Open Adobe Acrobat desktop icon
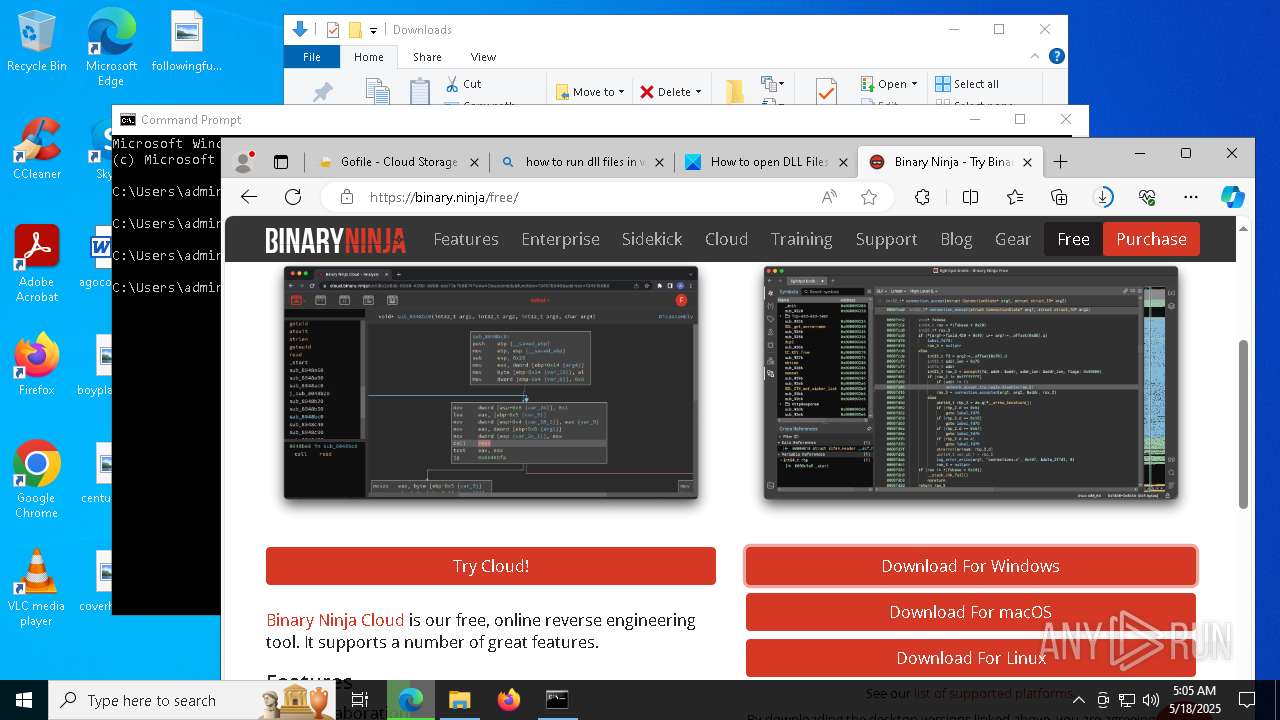The height and width of the screenshot is (720, 1280). 37,263
